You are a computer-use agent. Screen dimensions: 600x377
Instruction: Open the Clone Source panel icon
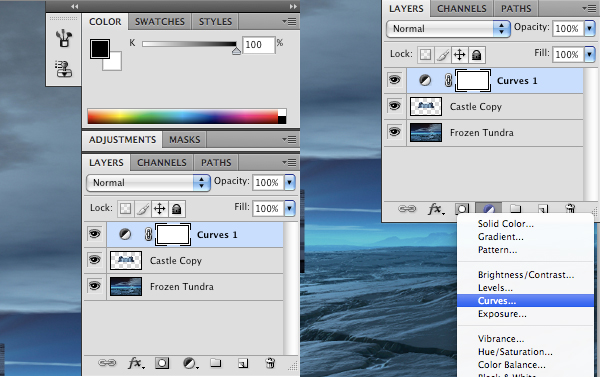(64, 69)
